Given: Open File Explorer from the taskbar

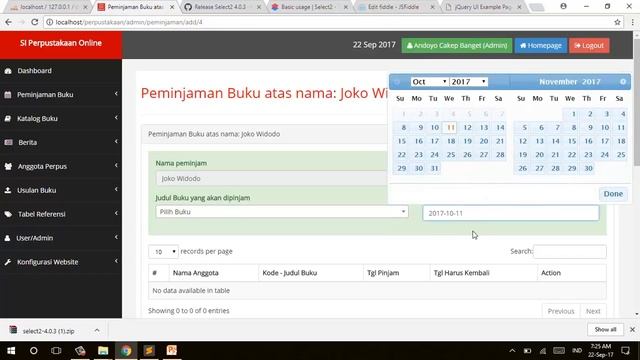Looking at the screenshot, I should pyautogui.click(x=103, y=351).
